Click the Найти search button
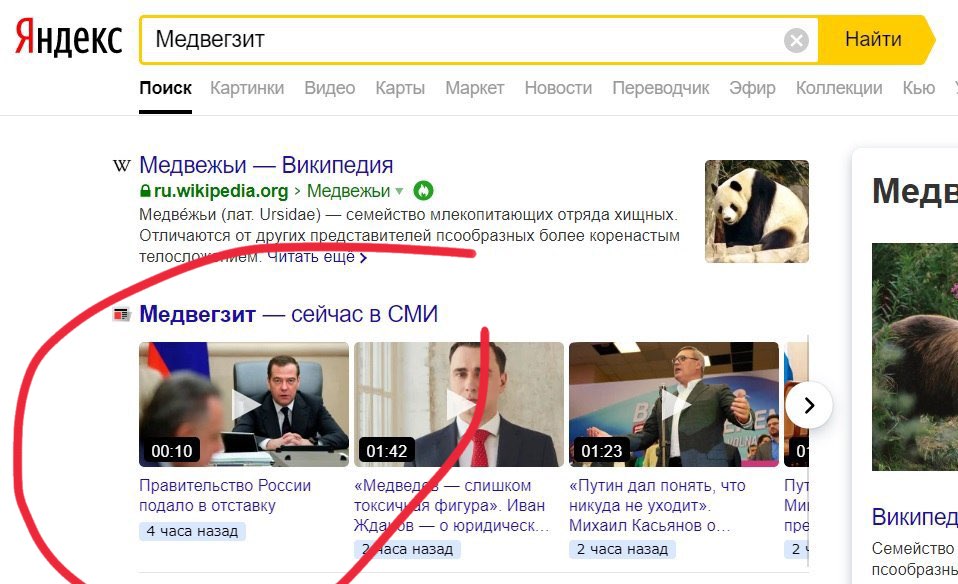This screenshot has height=584, width=958. click(874, 40)
